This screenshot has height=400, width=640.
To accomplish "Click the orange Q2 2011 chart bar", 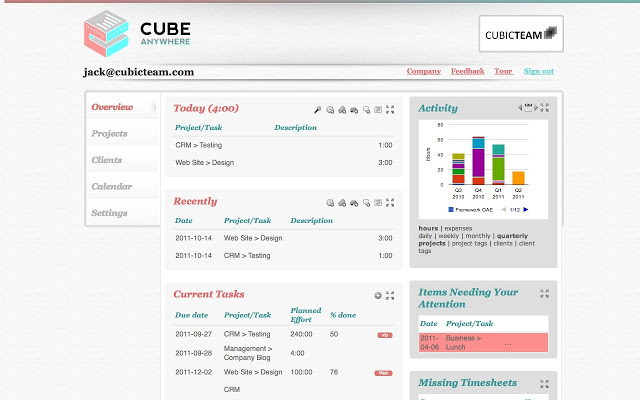I will tap(518, 177).
